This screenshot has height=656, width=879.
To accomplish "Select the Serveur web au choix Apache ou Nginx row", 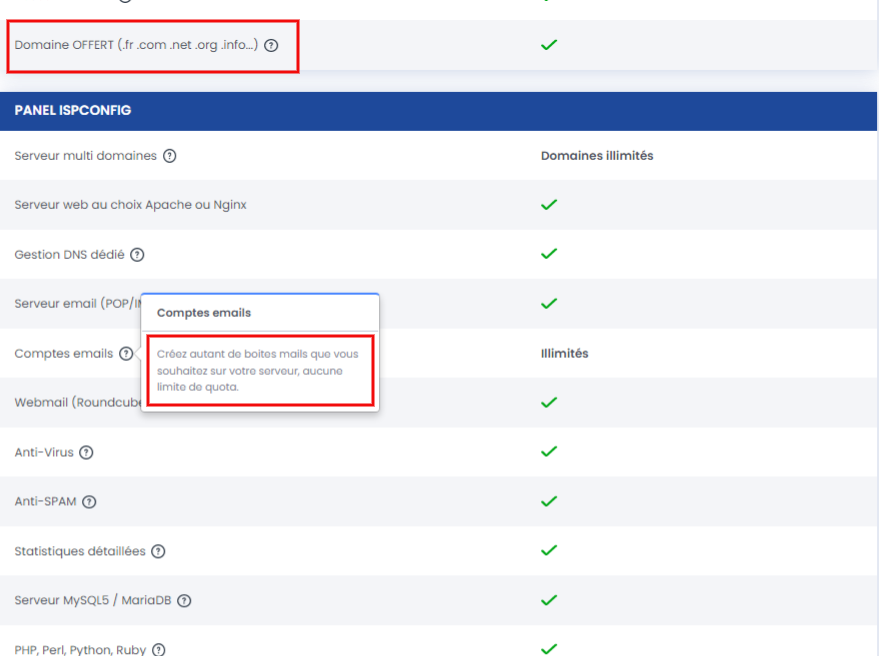I will point(130,204).
